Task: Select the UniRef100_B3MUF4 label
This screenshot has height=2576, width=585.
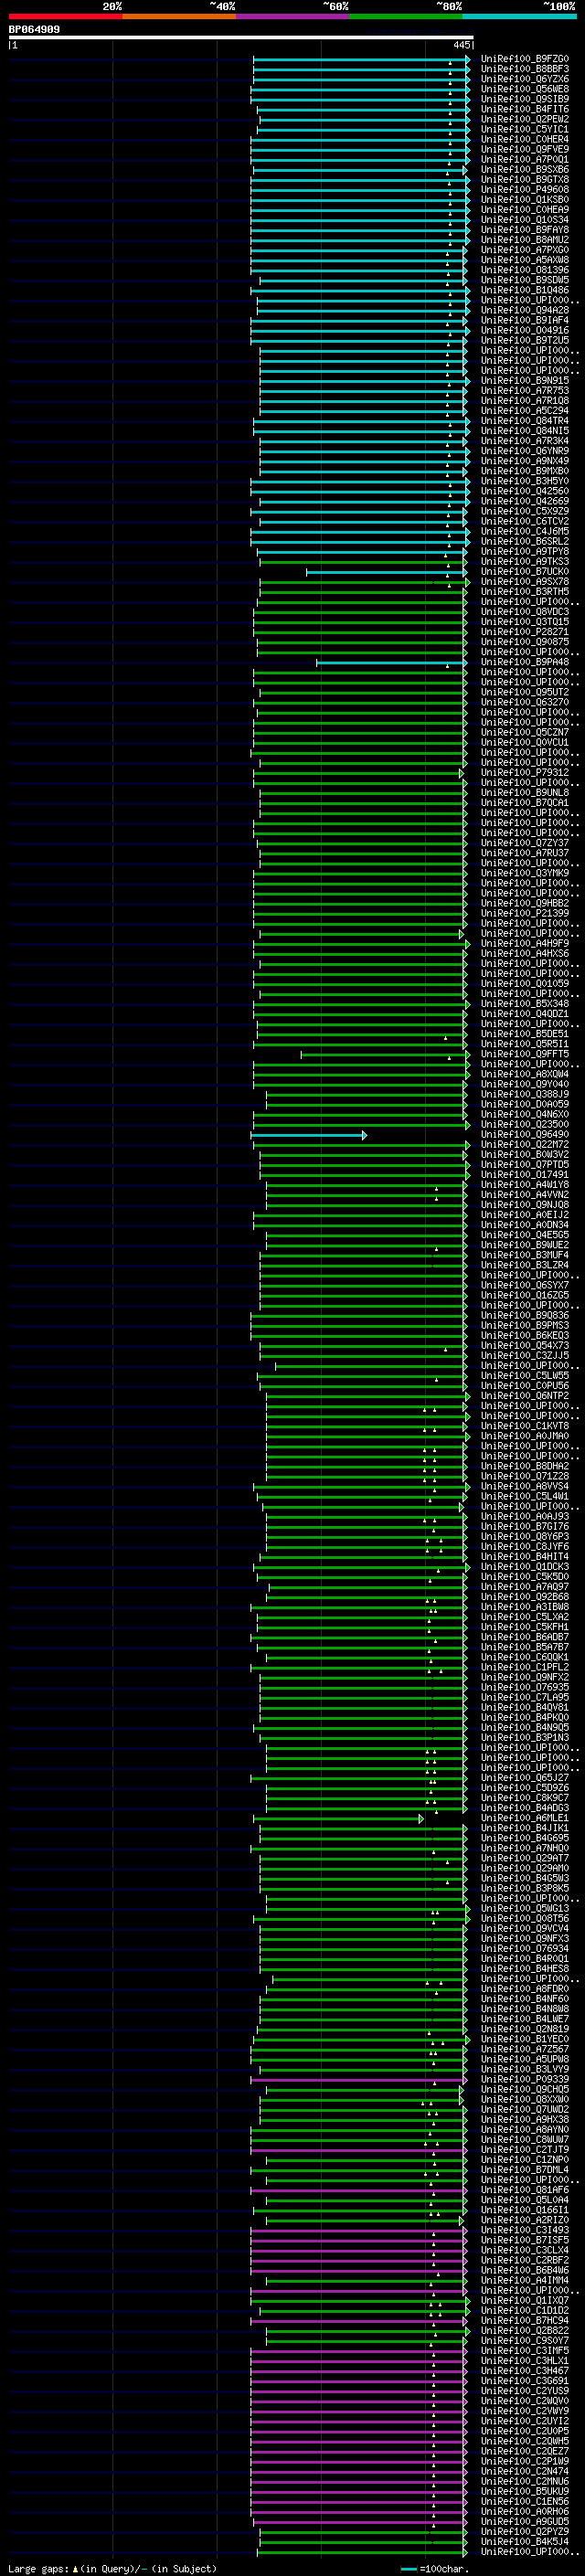Action: point(525,1254)
